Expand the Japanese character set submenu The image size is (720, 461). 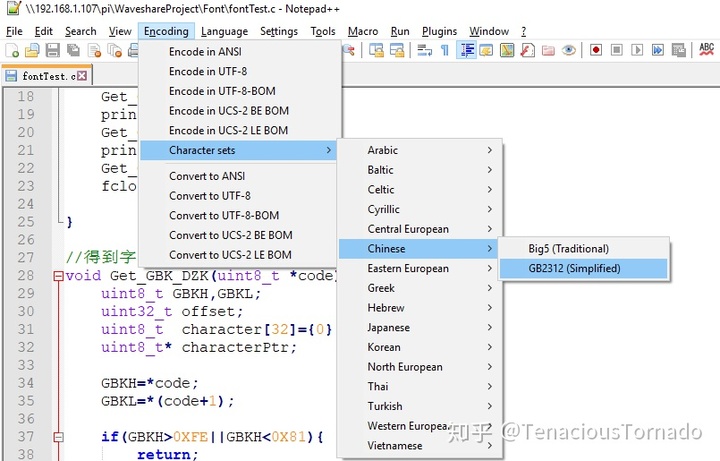[419, 328]
